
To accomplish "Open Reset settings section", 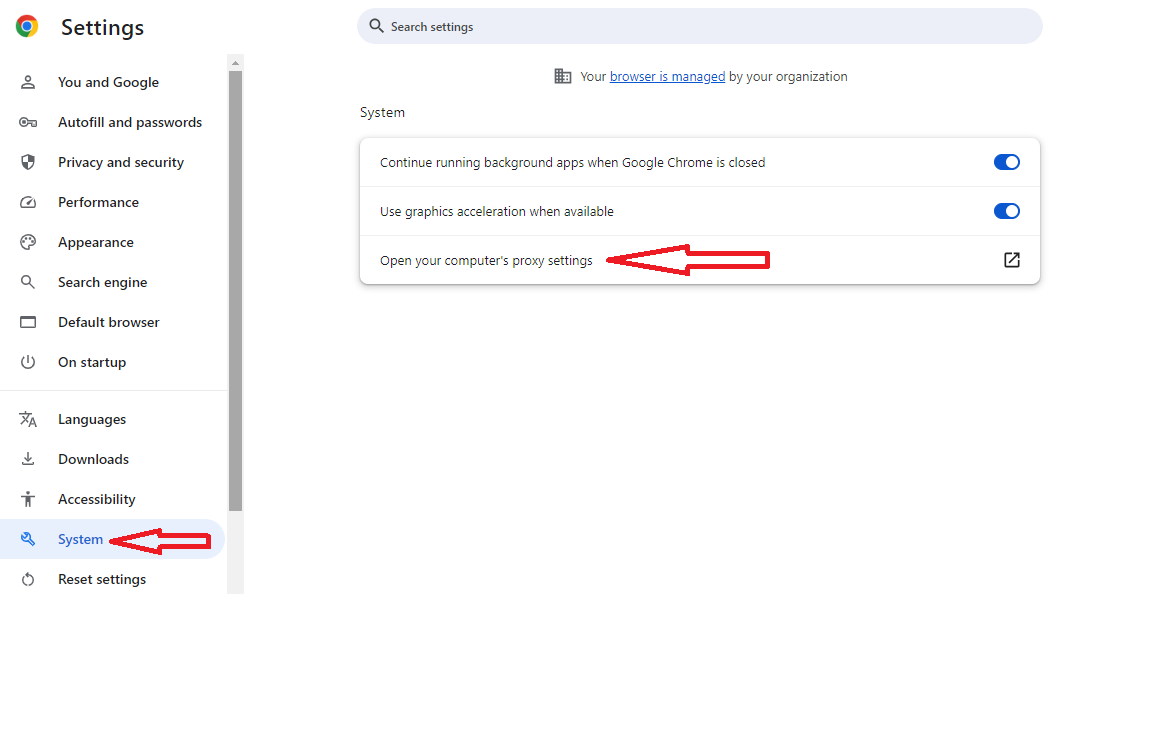I will pyautogui.click(x=101, y=579).
